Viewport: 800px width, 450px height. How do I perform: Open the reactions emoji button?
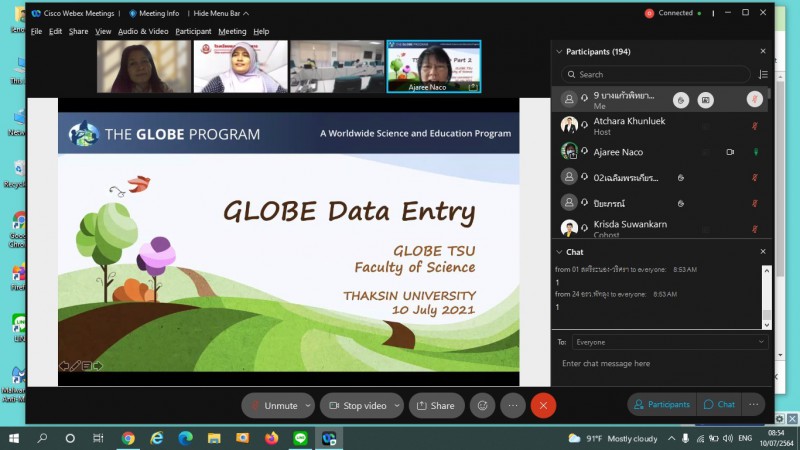point(482,406)
